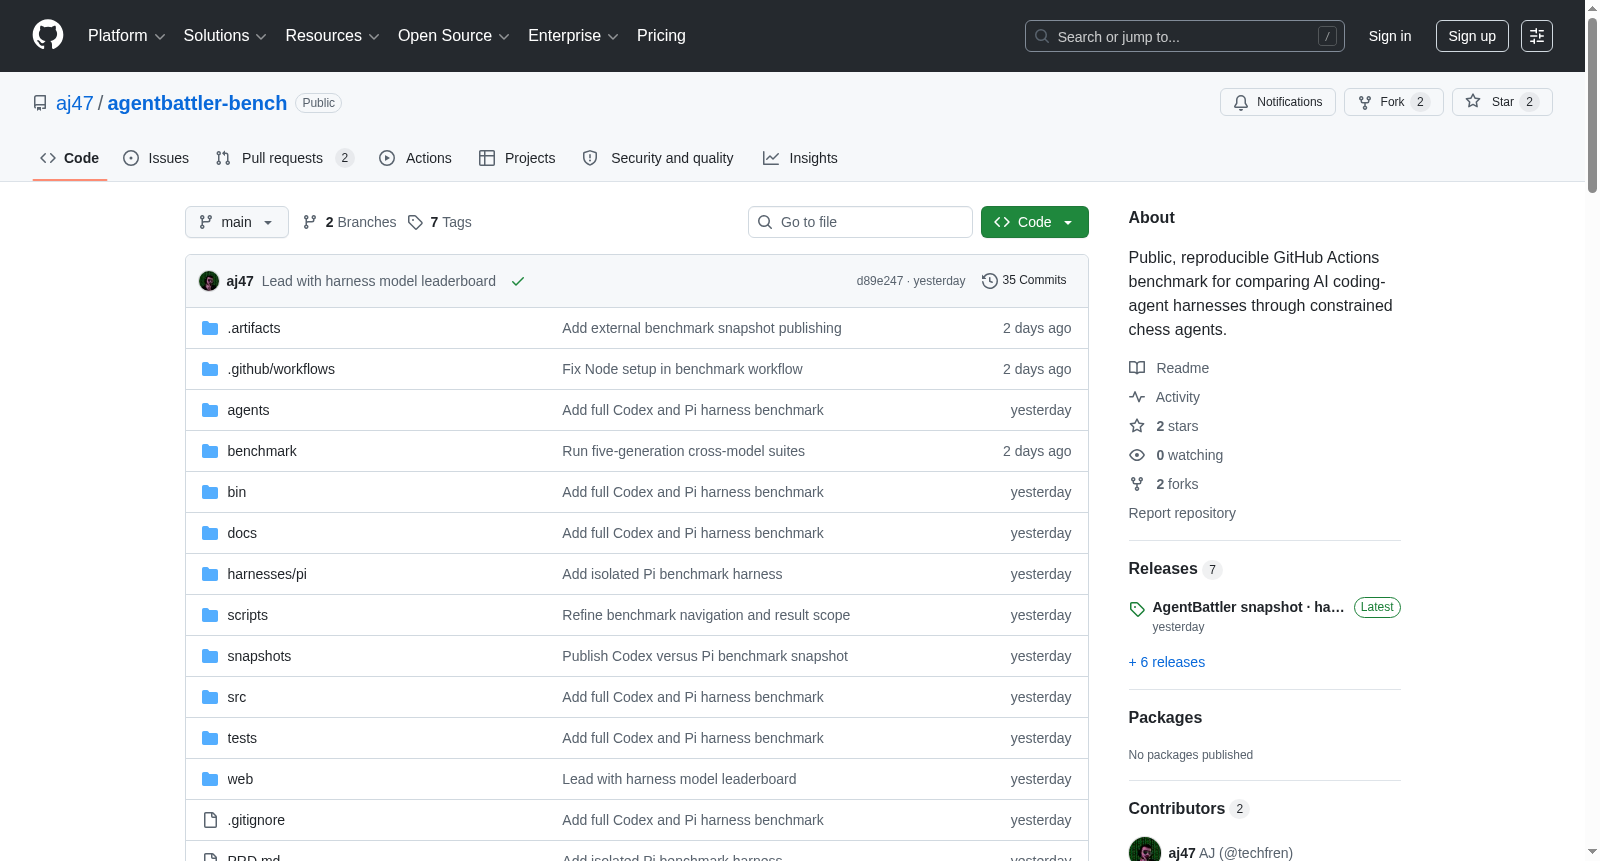Fork the repository
Viewport: 1600px width, 861px height.
(x=1394, y=102)
